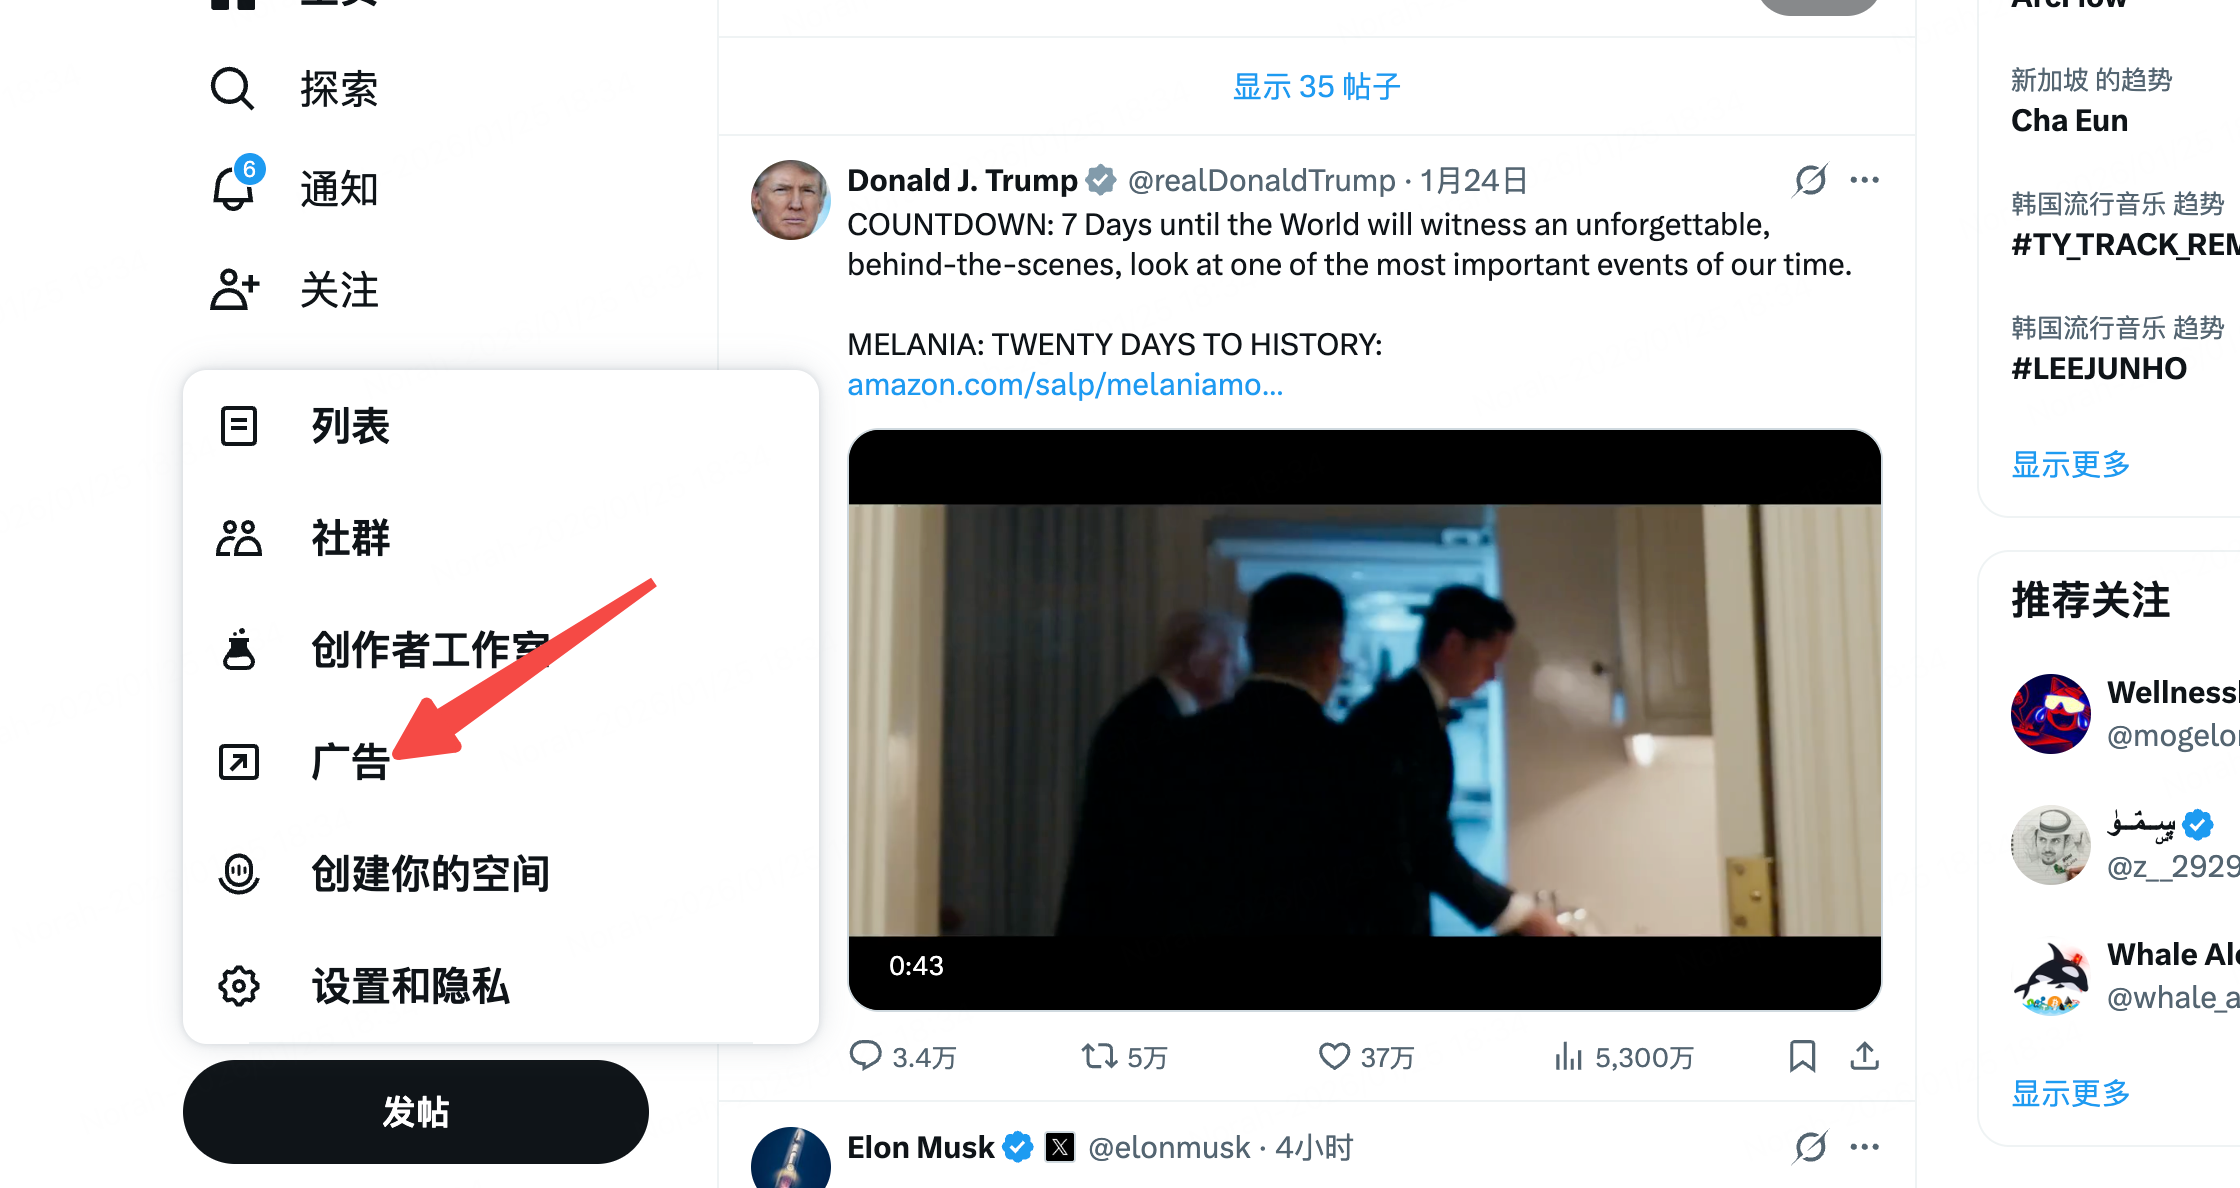Image resolution: width=2240 pixels, height=1188 pixels.
Task: Click the Grok icon on Trump's post
Action: [x=1810, y=180]
